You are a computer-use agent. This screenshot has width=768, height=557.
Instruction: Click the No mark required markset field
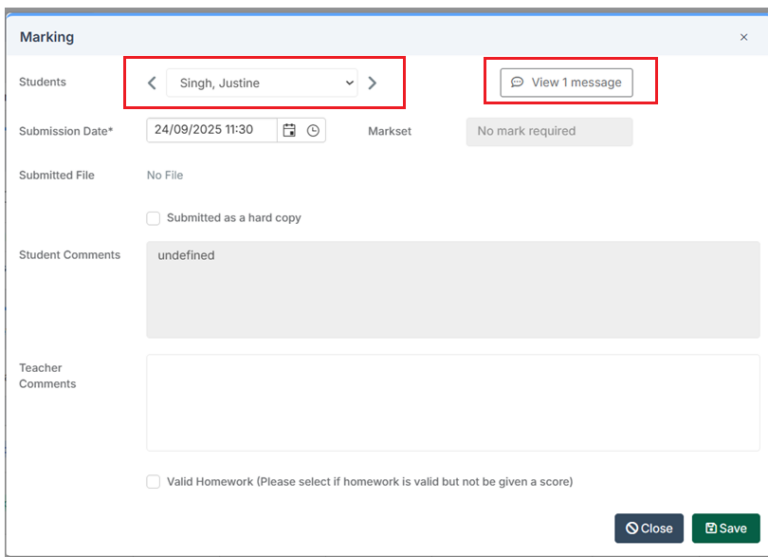tap(549, 131)
